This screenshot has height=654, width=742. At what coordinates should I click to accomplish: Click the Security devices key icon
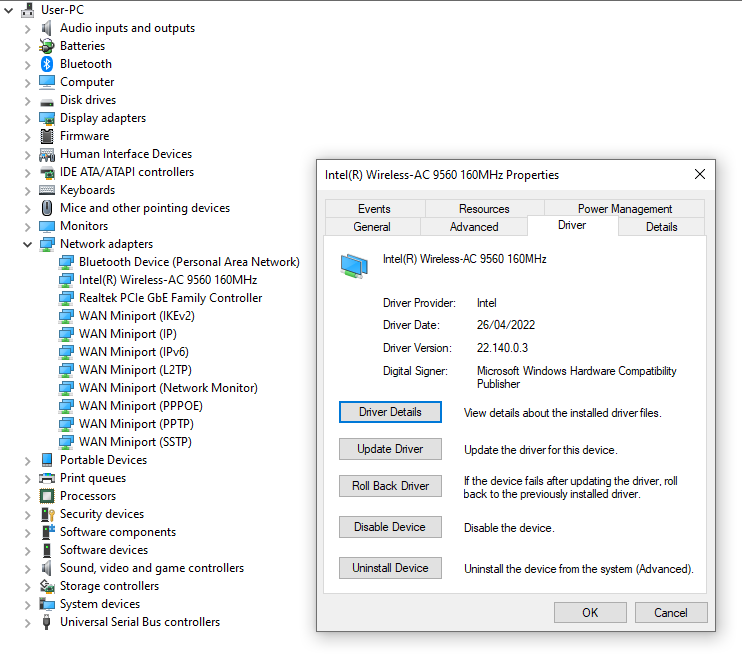click(x=47, y=514)
